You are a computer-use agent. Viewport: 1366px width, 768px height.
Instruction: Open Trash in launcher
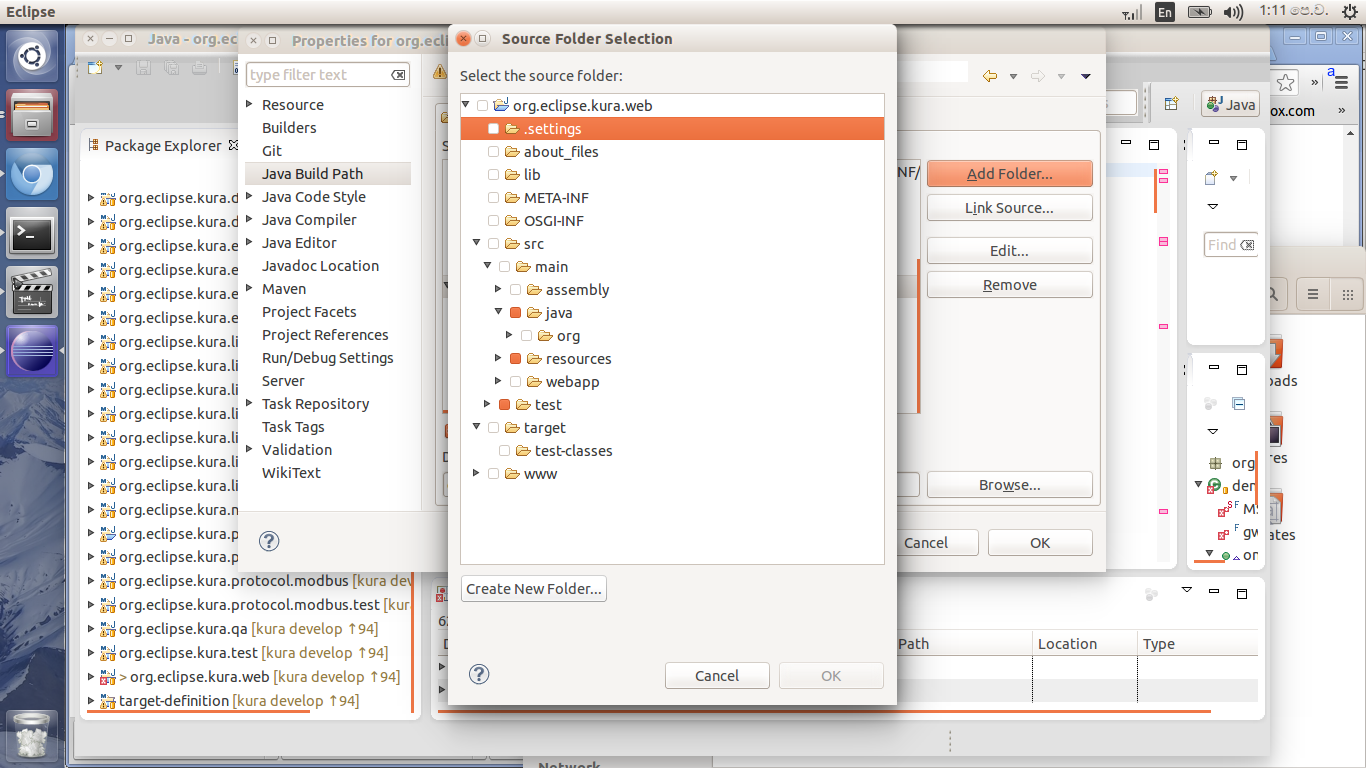coord(32,736)
